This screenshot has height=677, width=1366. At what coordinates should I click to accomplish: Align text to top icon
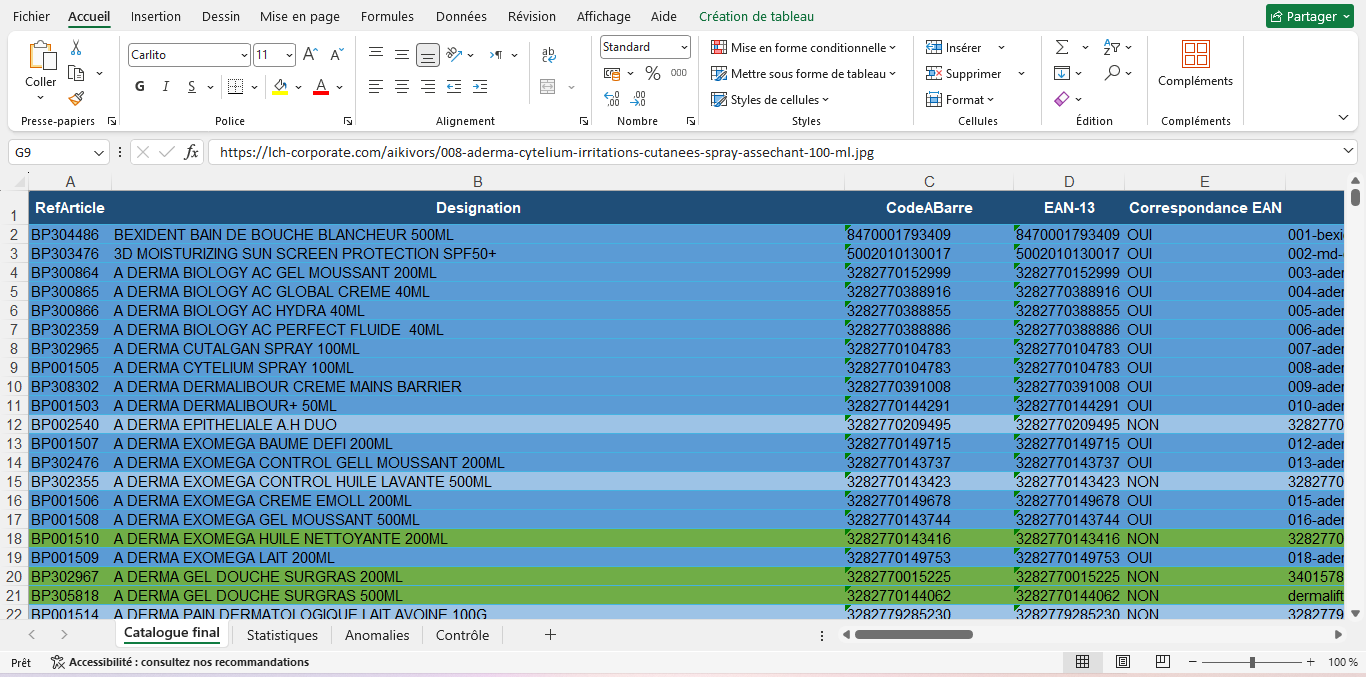tap(376, 54)
